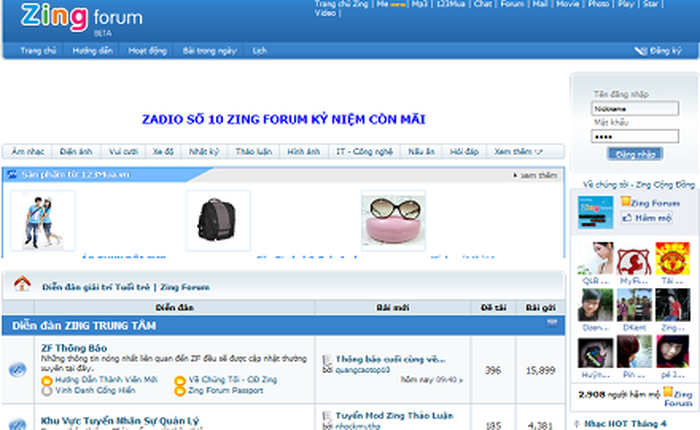This screenshot has height=430, width=700.
Task: Open the ZF Thông Báo forum link
Action: [74, 348]
